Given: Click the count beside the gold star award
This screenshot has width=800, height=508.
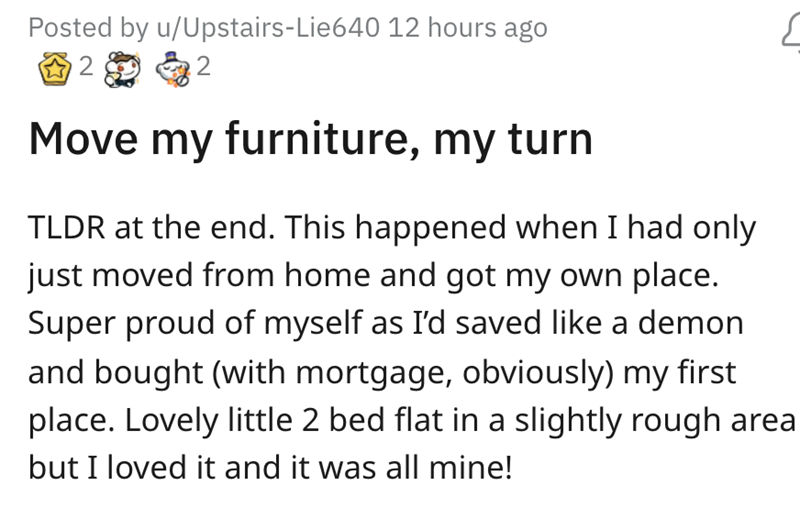Looking at the screenshot, I should click(85, 68).
